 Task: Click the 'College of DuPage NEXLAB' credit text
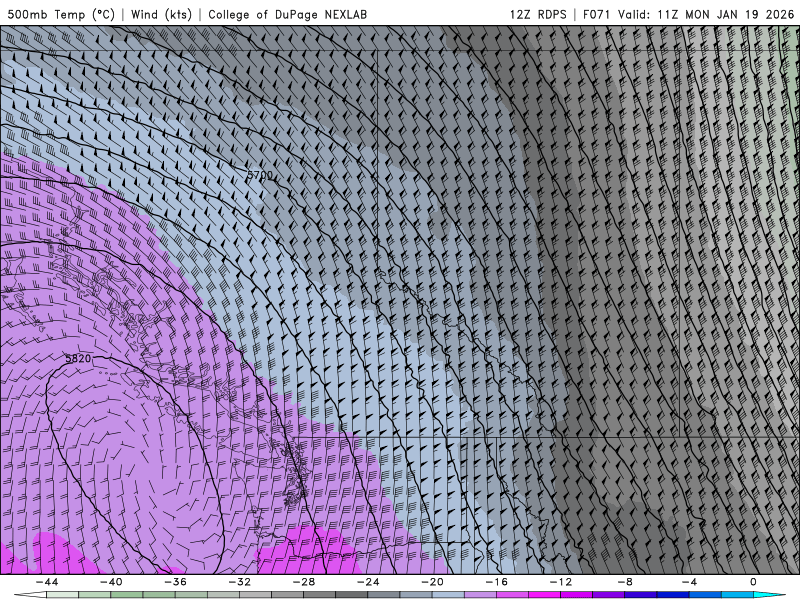[x=287, y=14]
